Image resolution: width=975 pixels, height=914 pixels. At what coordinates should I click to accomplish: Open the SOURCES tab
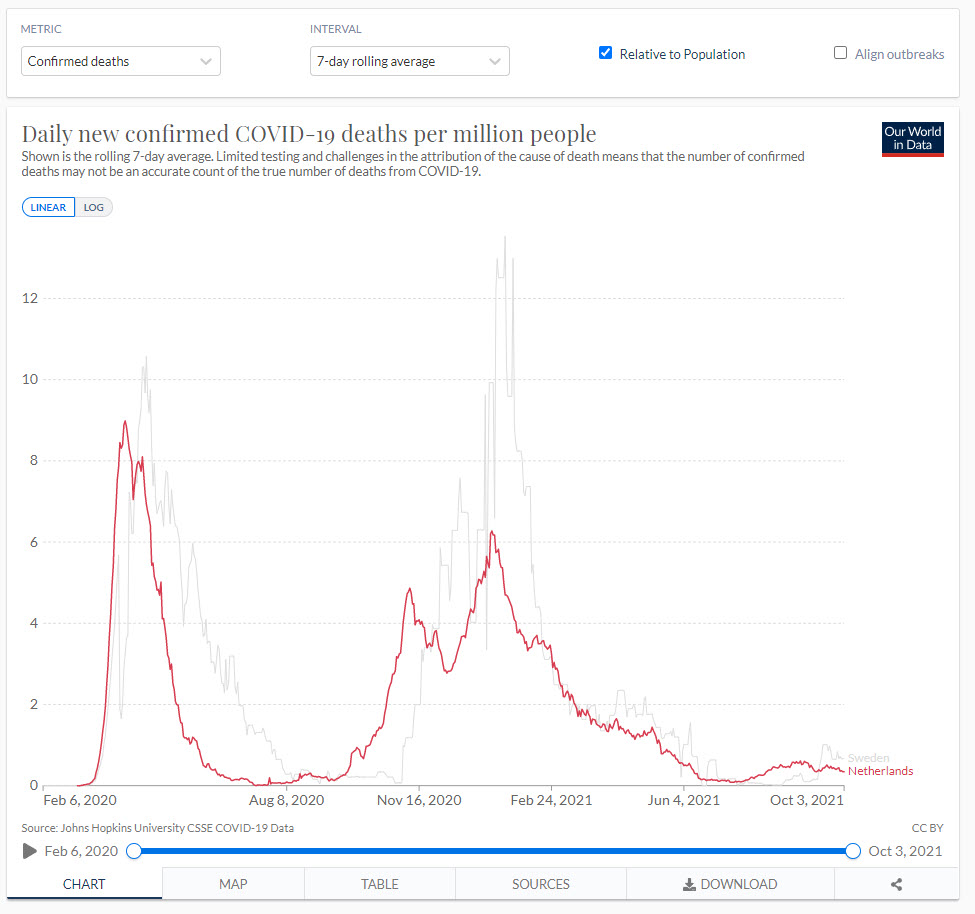point(540,884)
